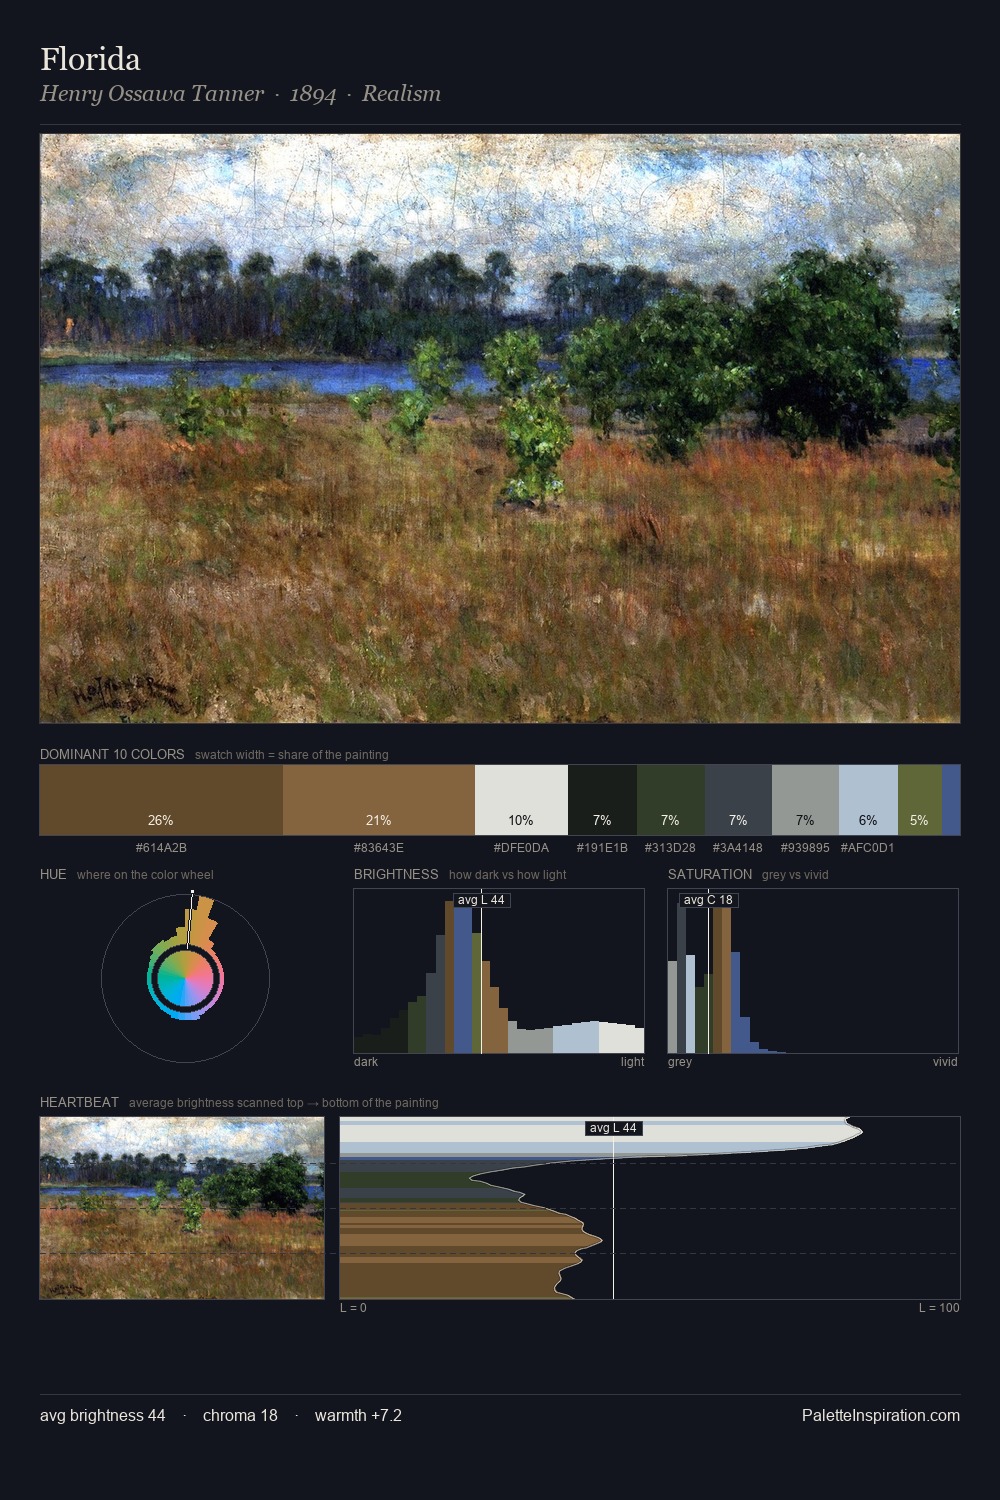Click the L = 100 axis label
Screen dimensions: 1000x1500
pos(939,1308)
